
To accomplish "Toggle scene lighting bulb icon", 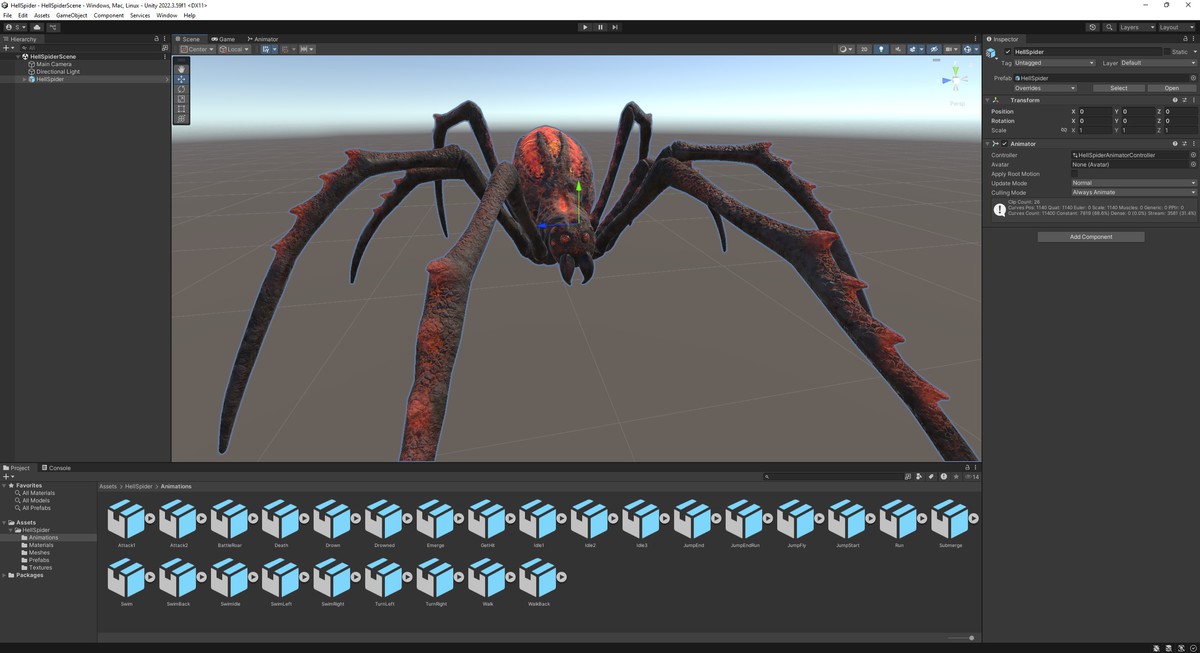I will [881, 49].
